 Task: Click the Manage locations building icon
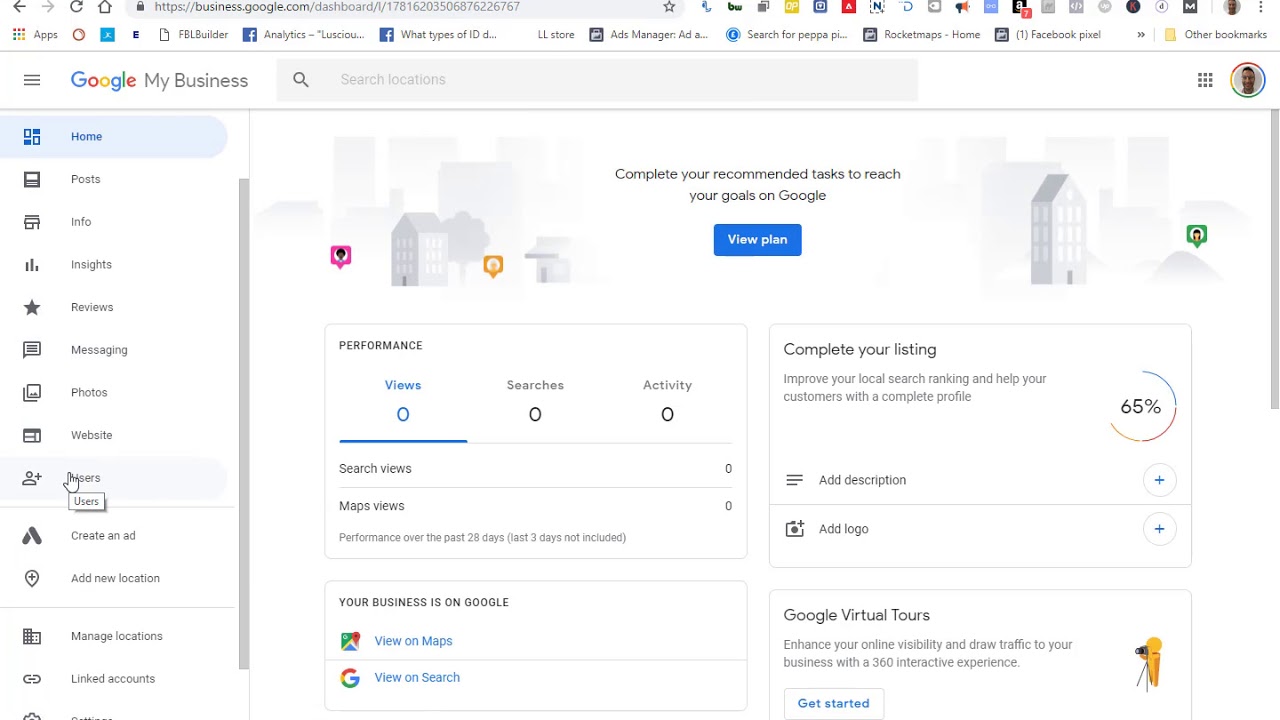(x=32, y=636)
